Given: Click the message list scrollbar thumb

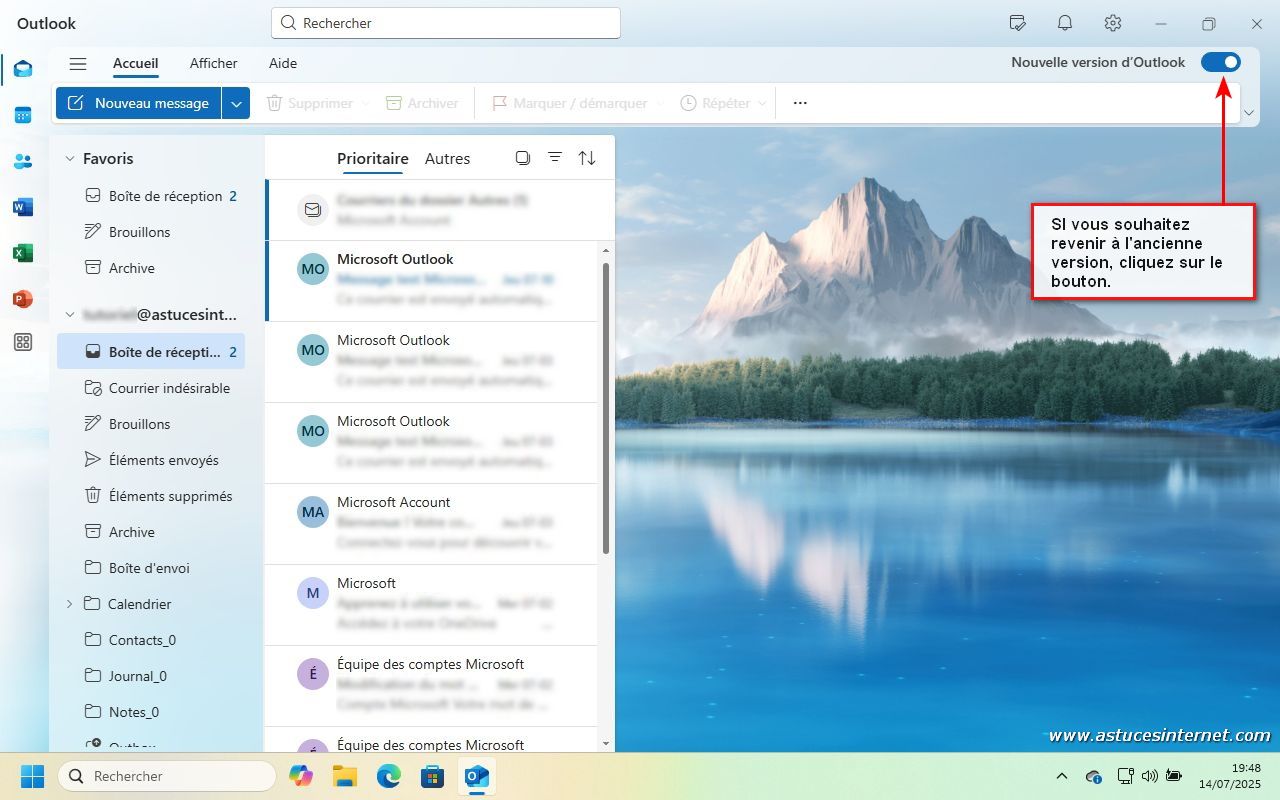Looking at the screenshot, I should click(x=605, y=408).
